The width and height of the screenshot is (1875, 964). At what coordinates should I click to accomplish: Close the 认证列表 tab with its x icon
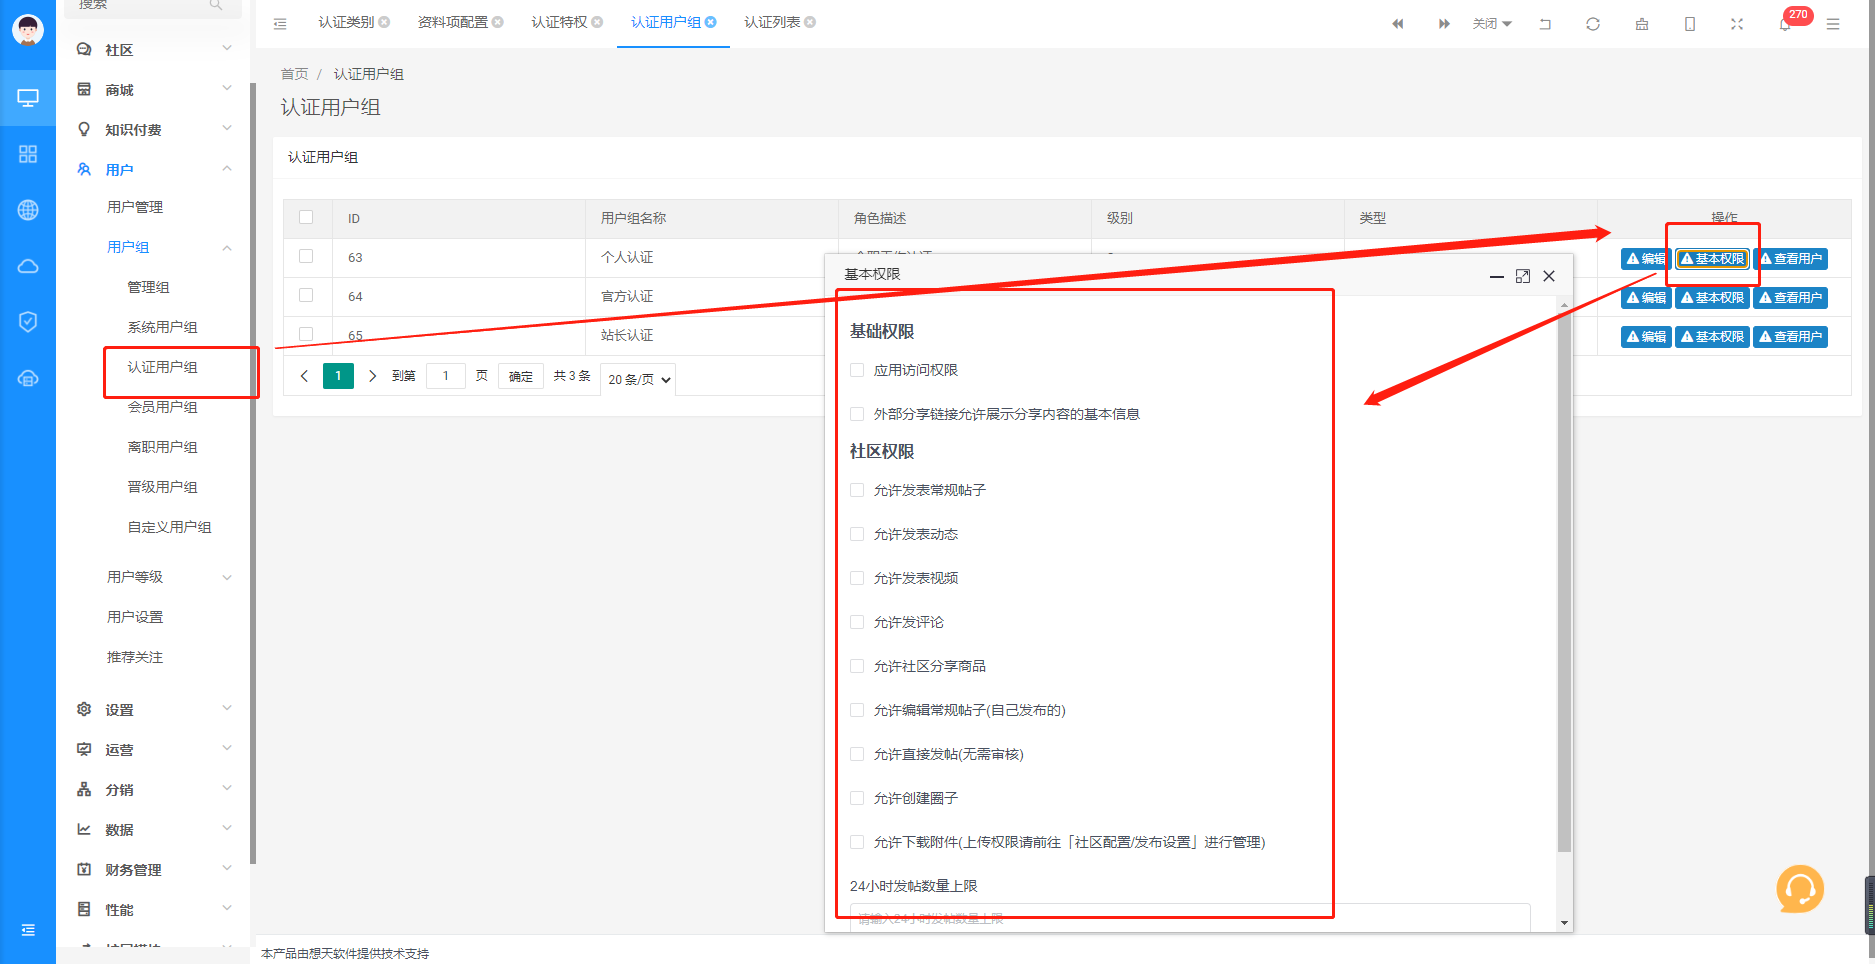810,22
